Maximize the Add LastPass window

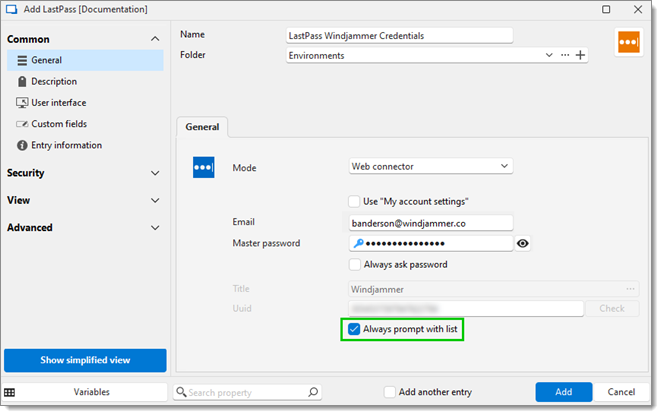point(606,9)
